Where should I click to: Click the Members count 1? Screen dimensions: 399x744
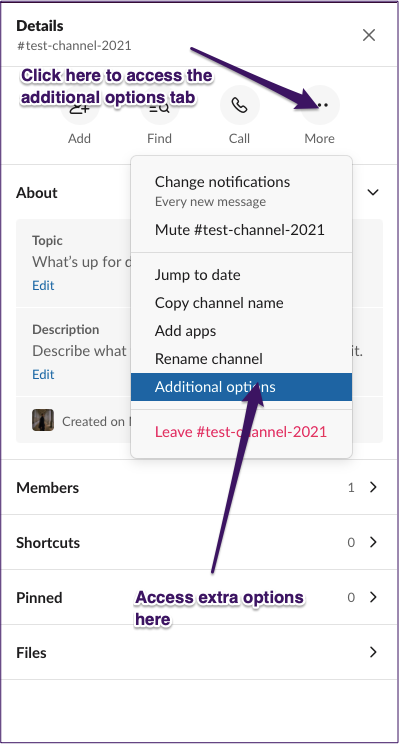(351, 488)
